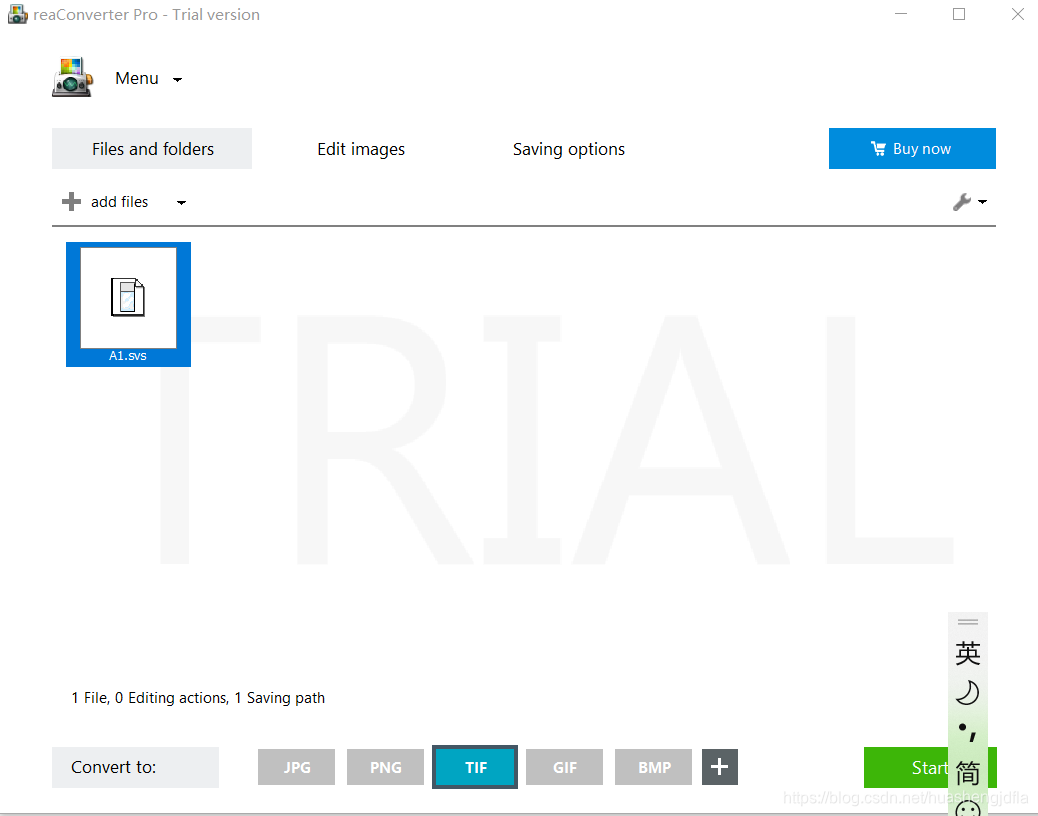The height and width of the screenshot is (816, 1038).
Task: Choose GIF as output format
Action: 565,767
